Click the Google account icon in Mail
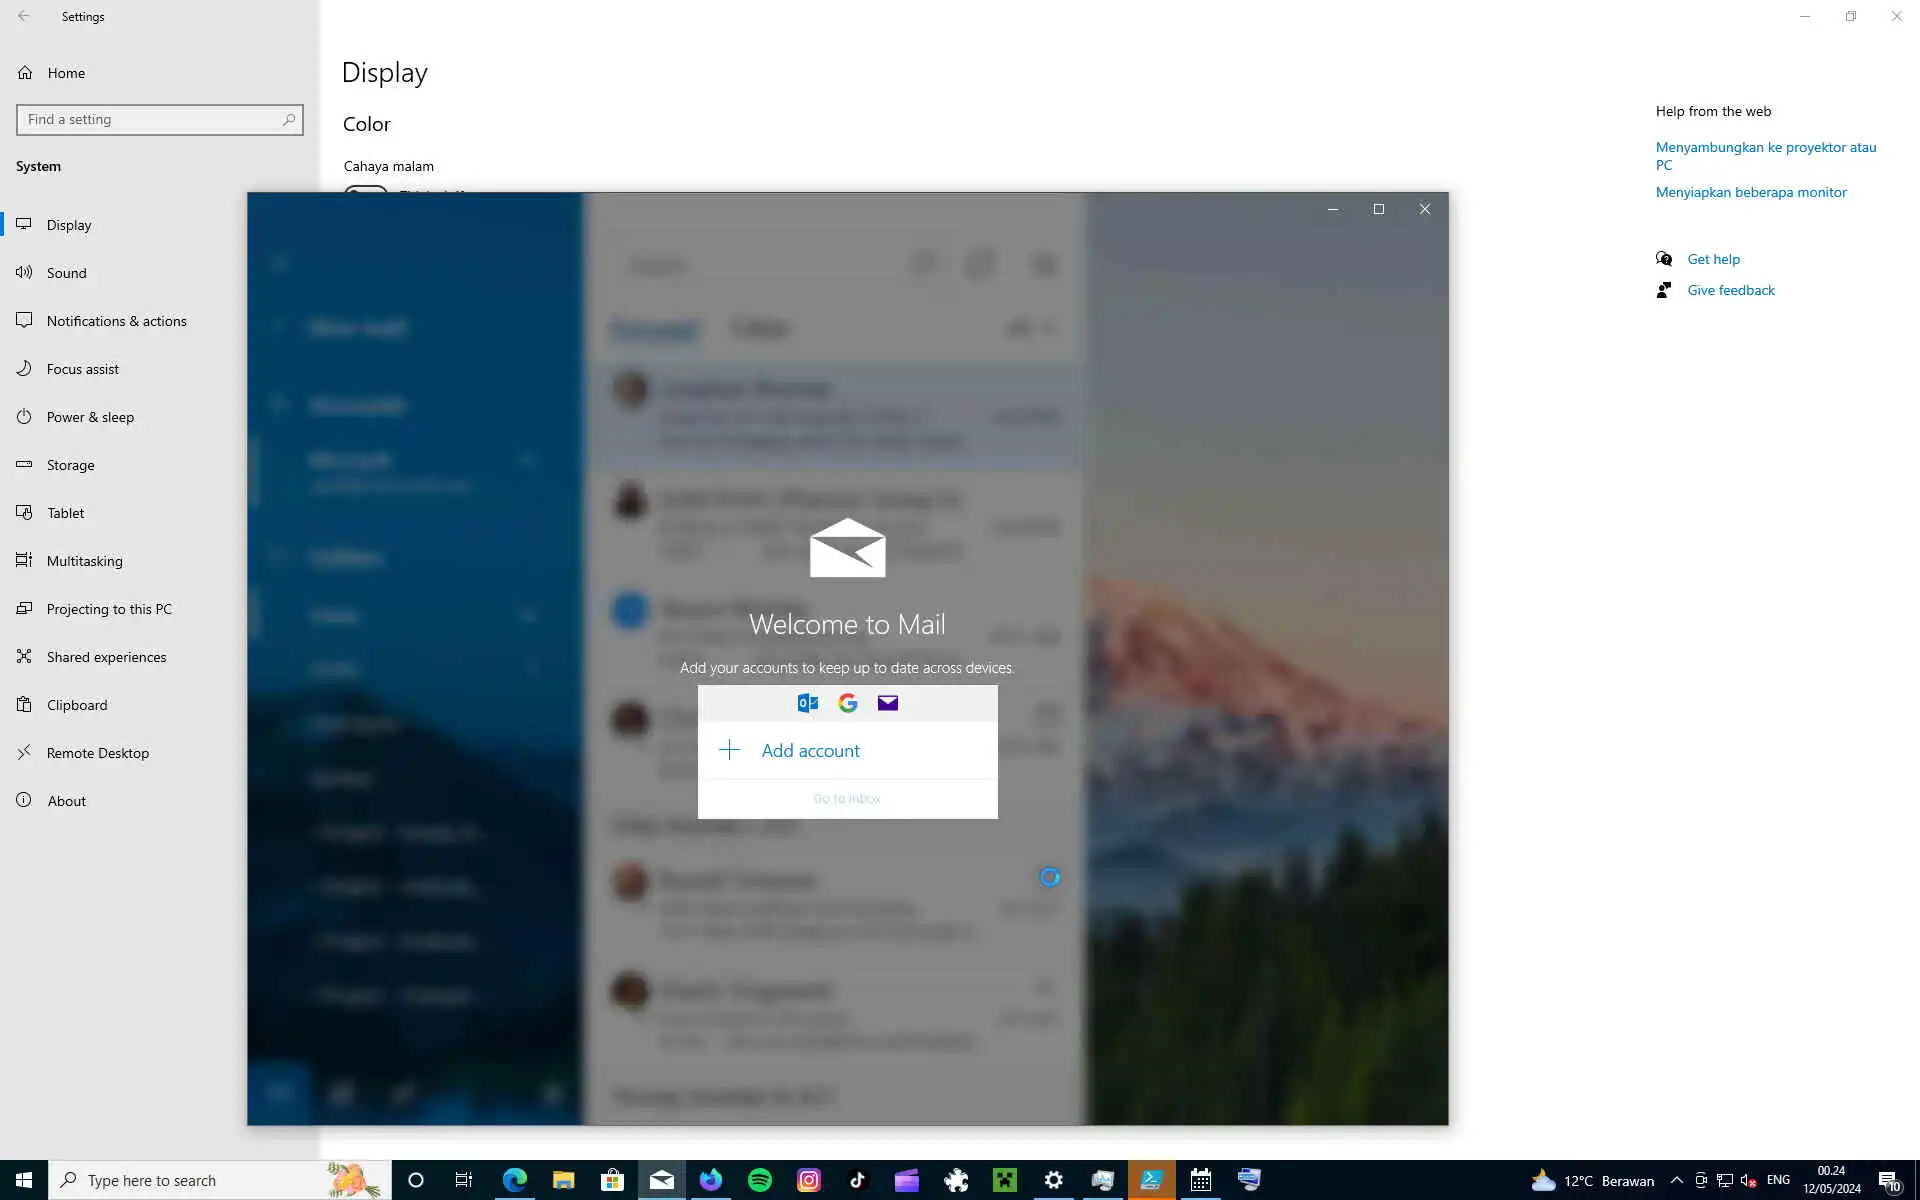Viewport: 1920px width, 1200px height. pos(848,703)
